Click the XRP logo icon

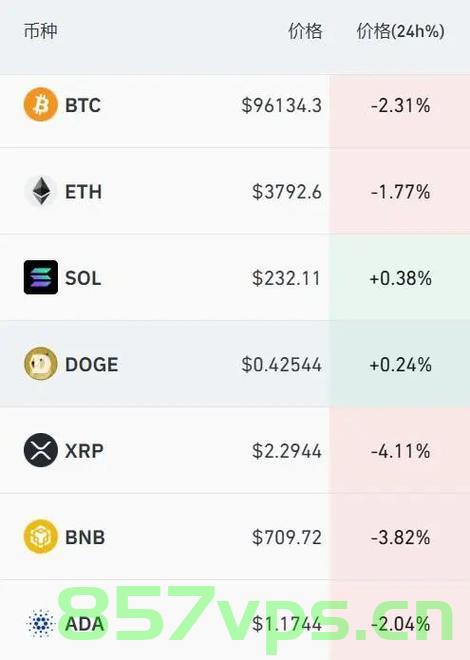[x=41, y=450]
